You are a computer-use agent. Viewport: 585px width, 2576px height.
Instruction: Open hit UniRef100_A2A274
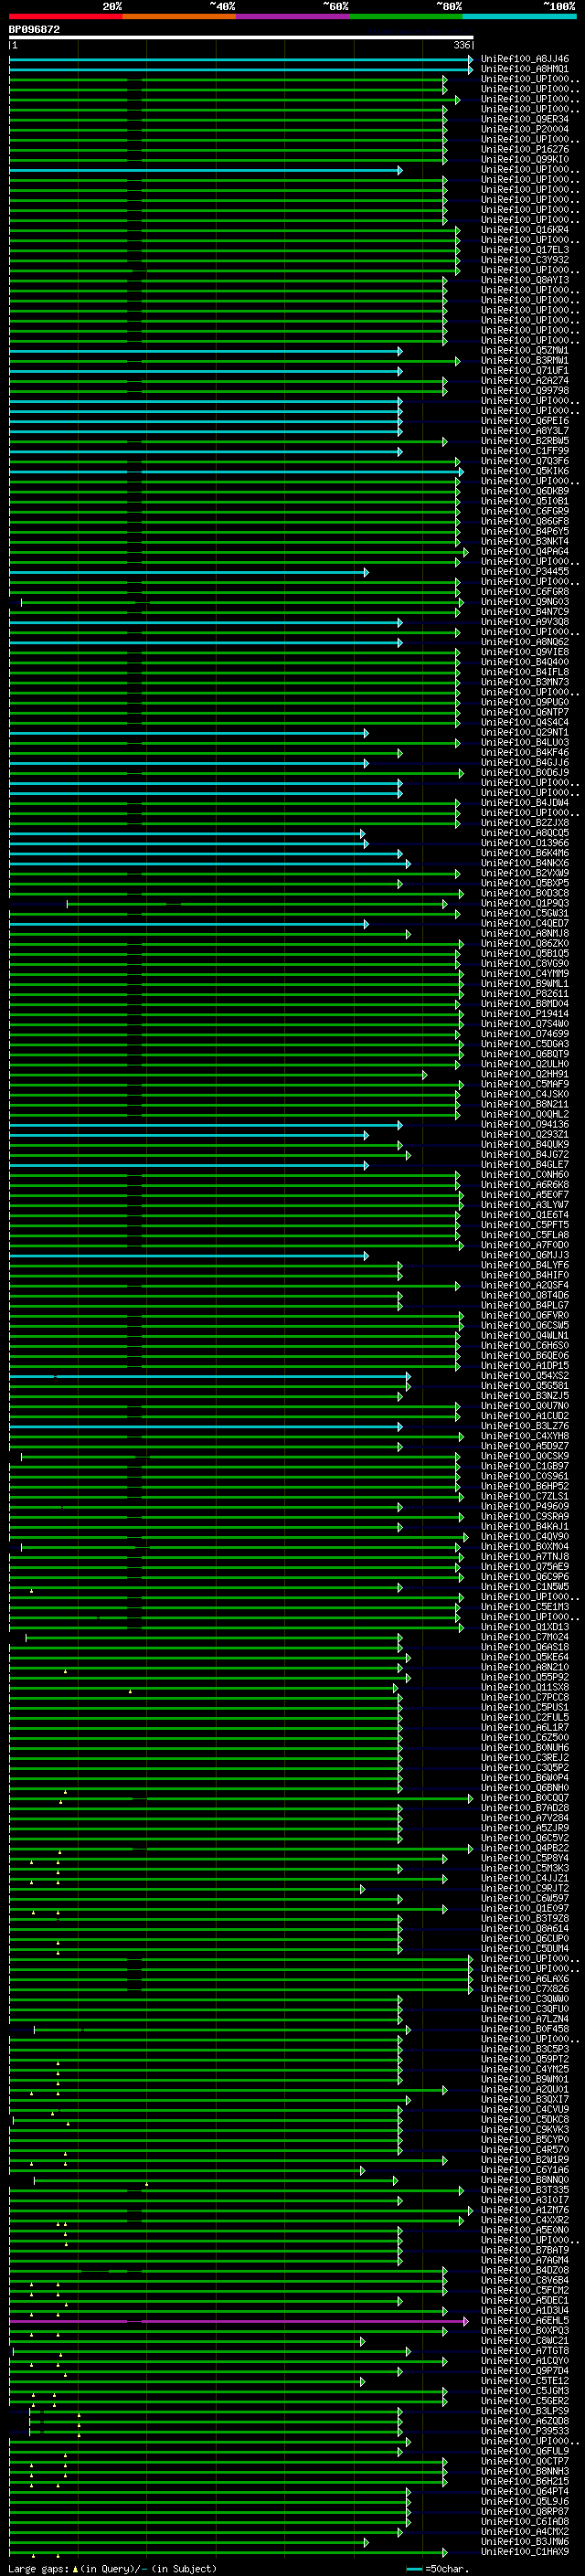[x=524, y=380]
